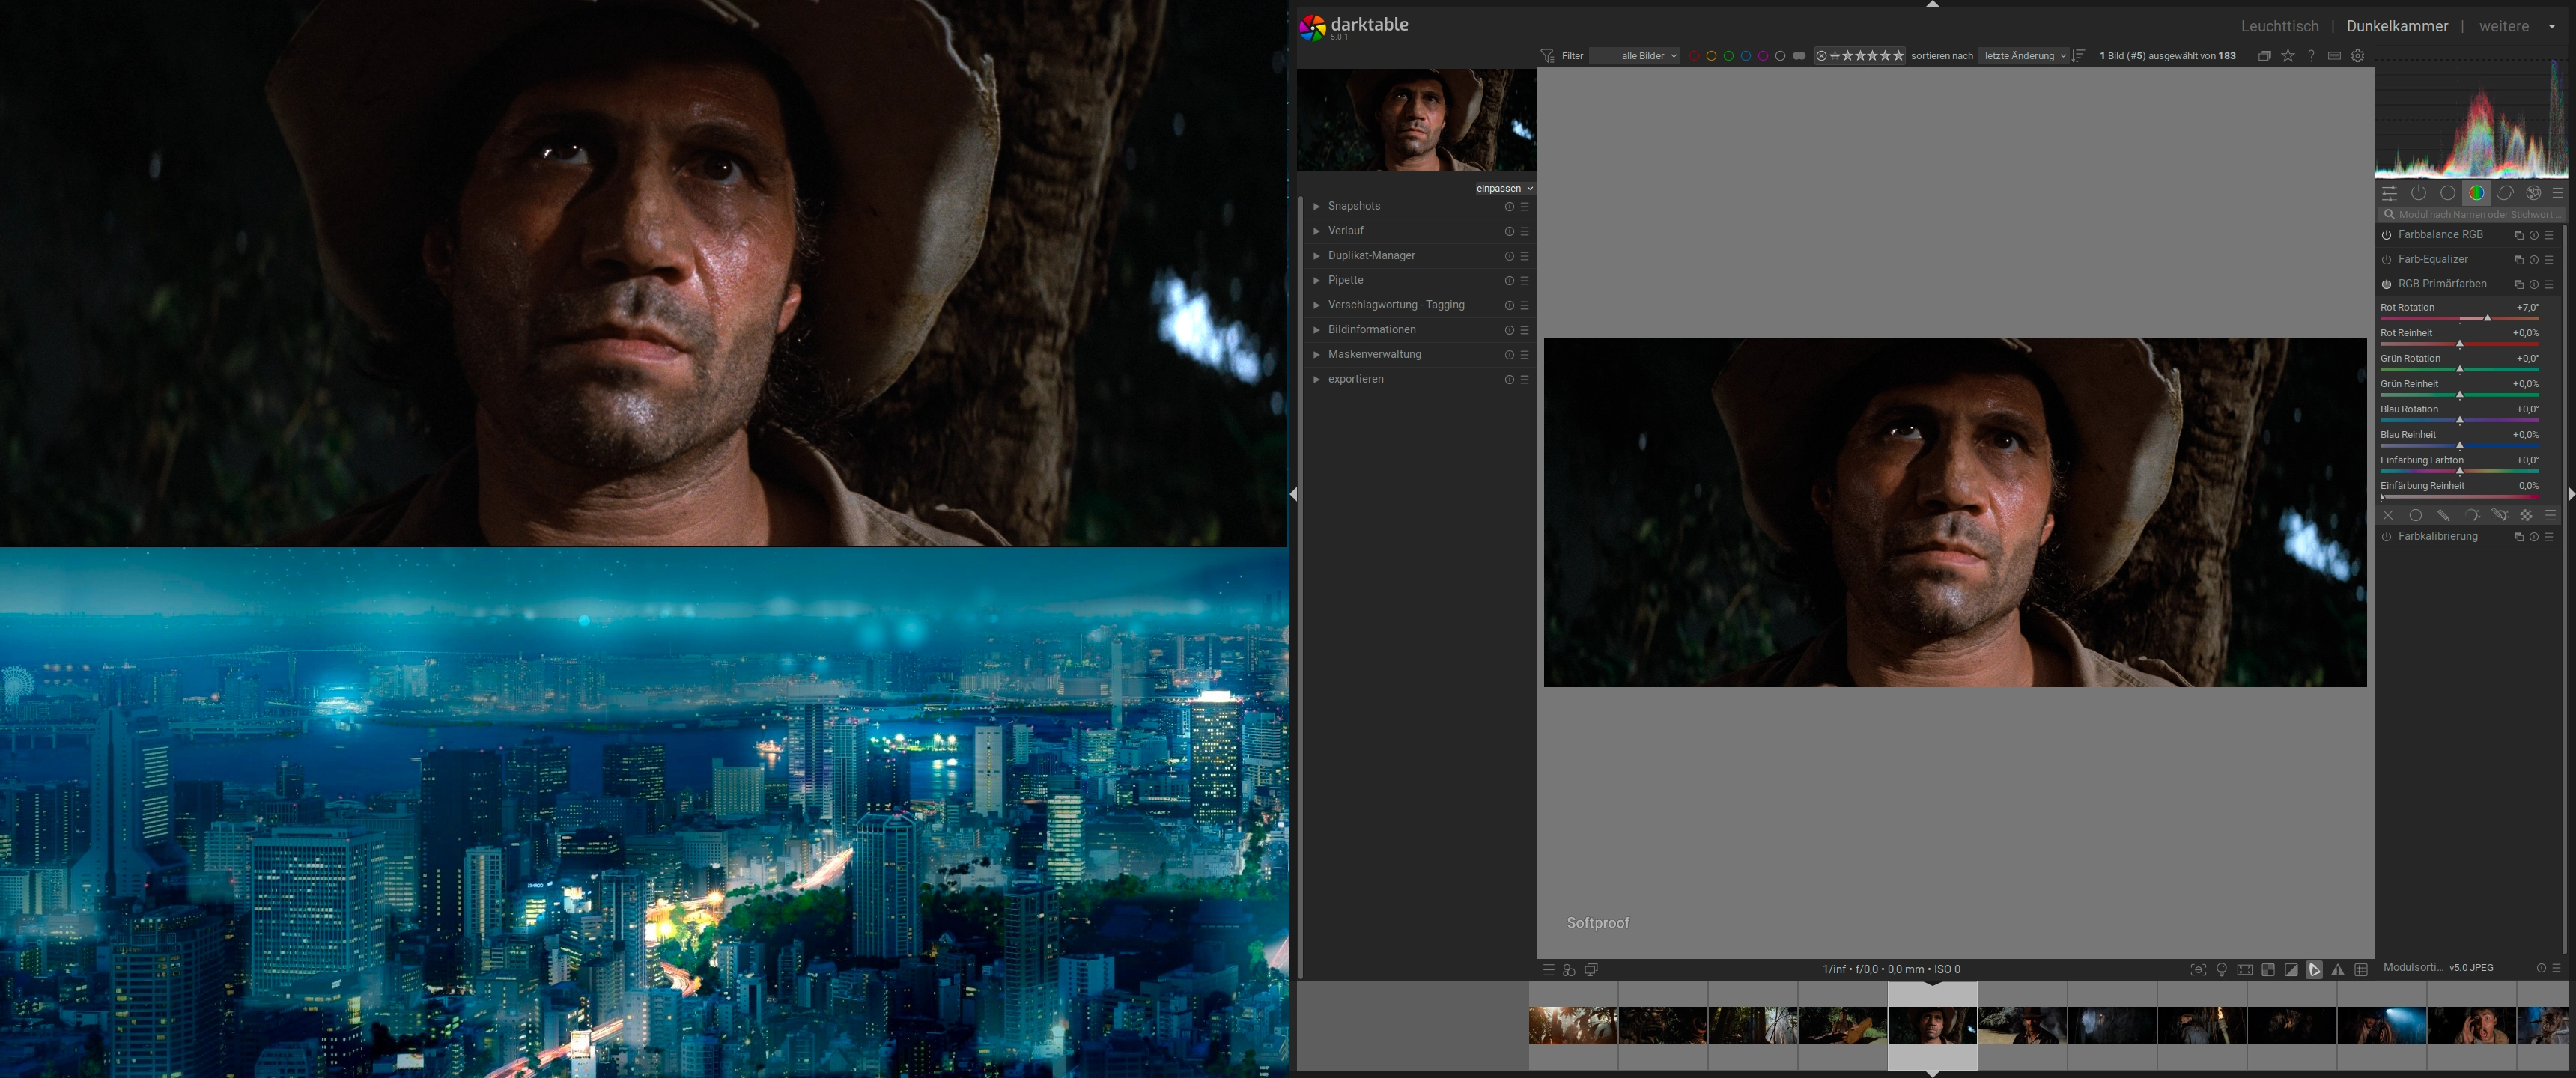Reset the Verlauf panel
The height and width of the screenshot is (1078, 2576).
[1509, 231]
